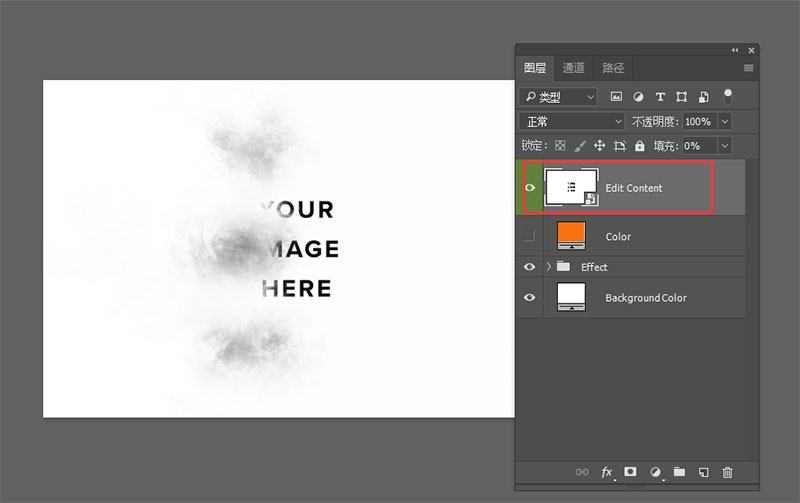Switch to the 通道 channels tab
This screenshot has height=503, width=800.
[x=573, y=68]
